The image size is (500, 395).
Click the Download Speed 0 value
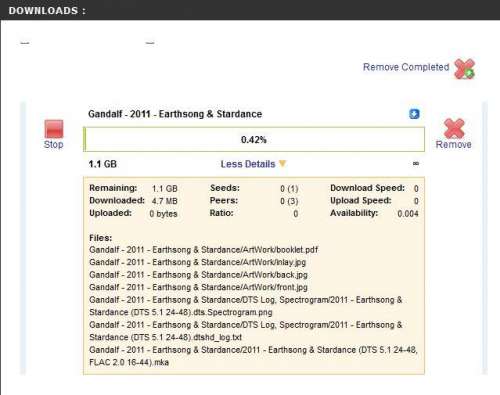(x=416, y=189)
